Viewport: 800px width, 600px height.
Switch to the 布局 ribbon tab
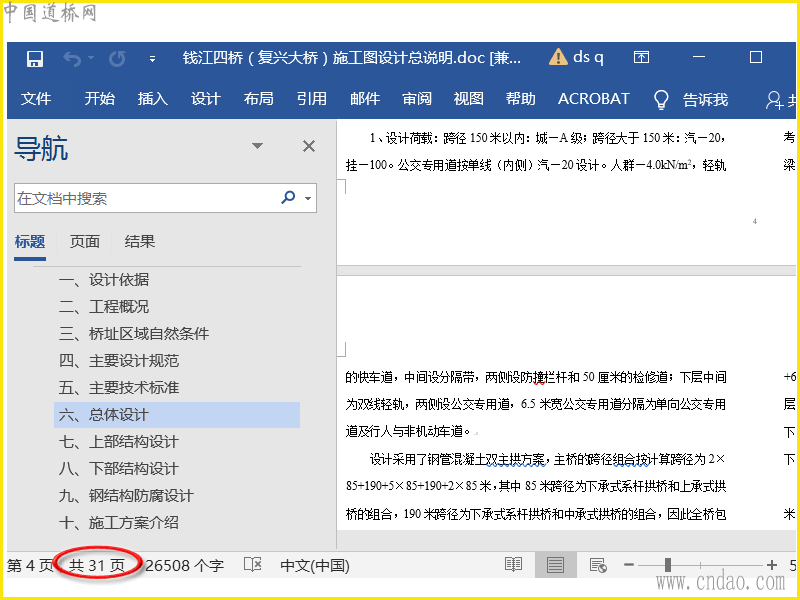(259, 98)
